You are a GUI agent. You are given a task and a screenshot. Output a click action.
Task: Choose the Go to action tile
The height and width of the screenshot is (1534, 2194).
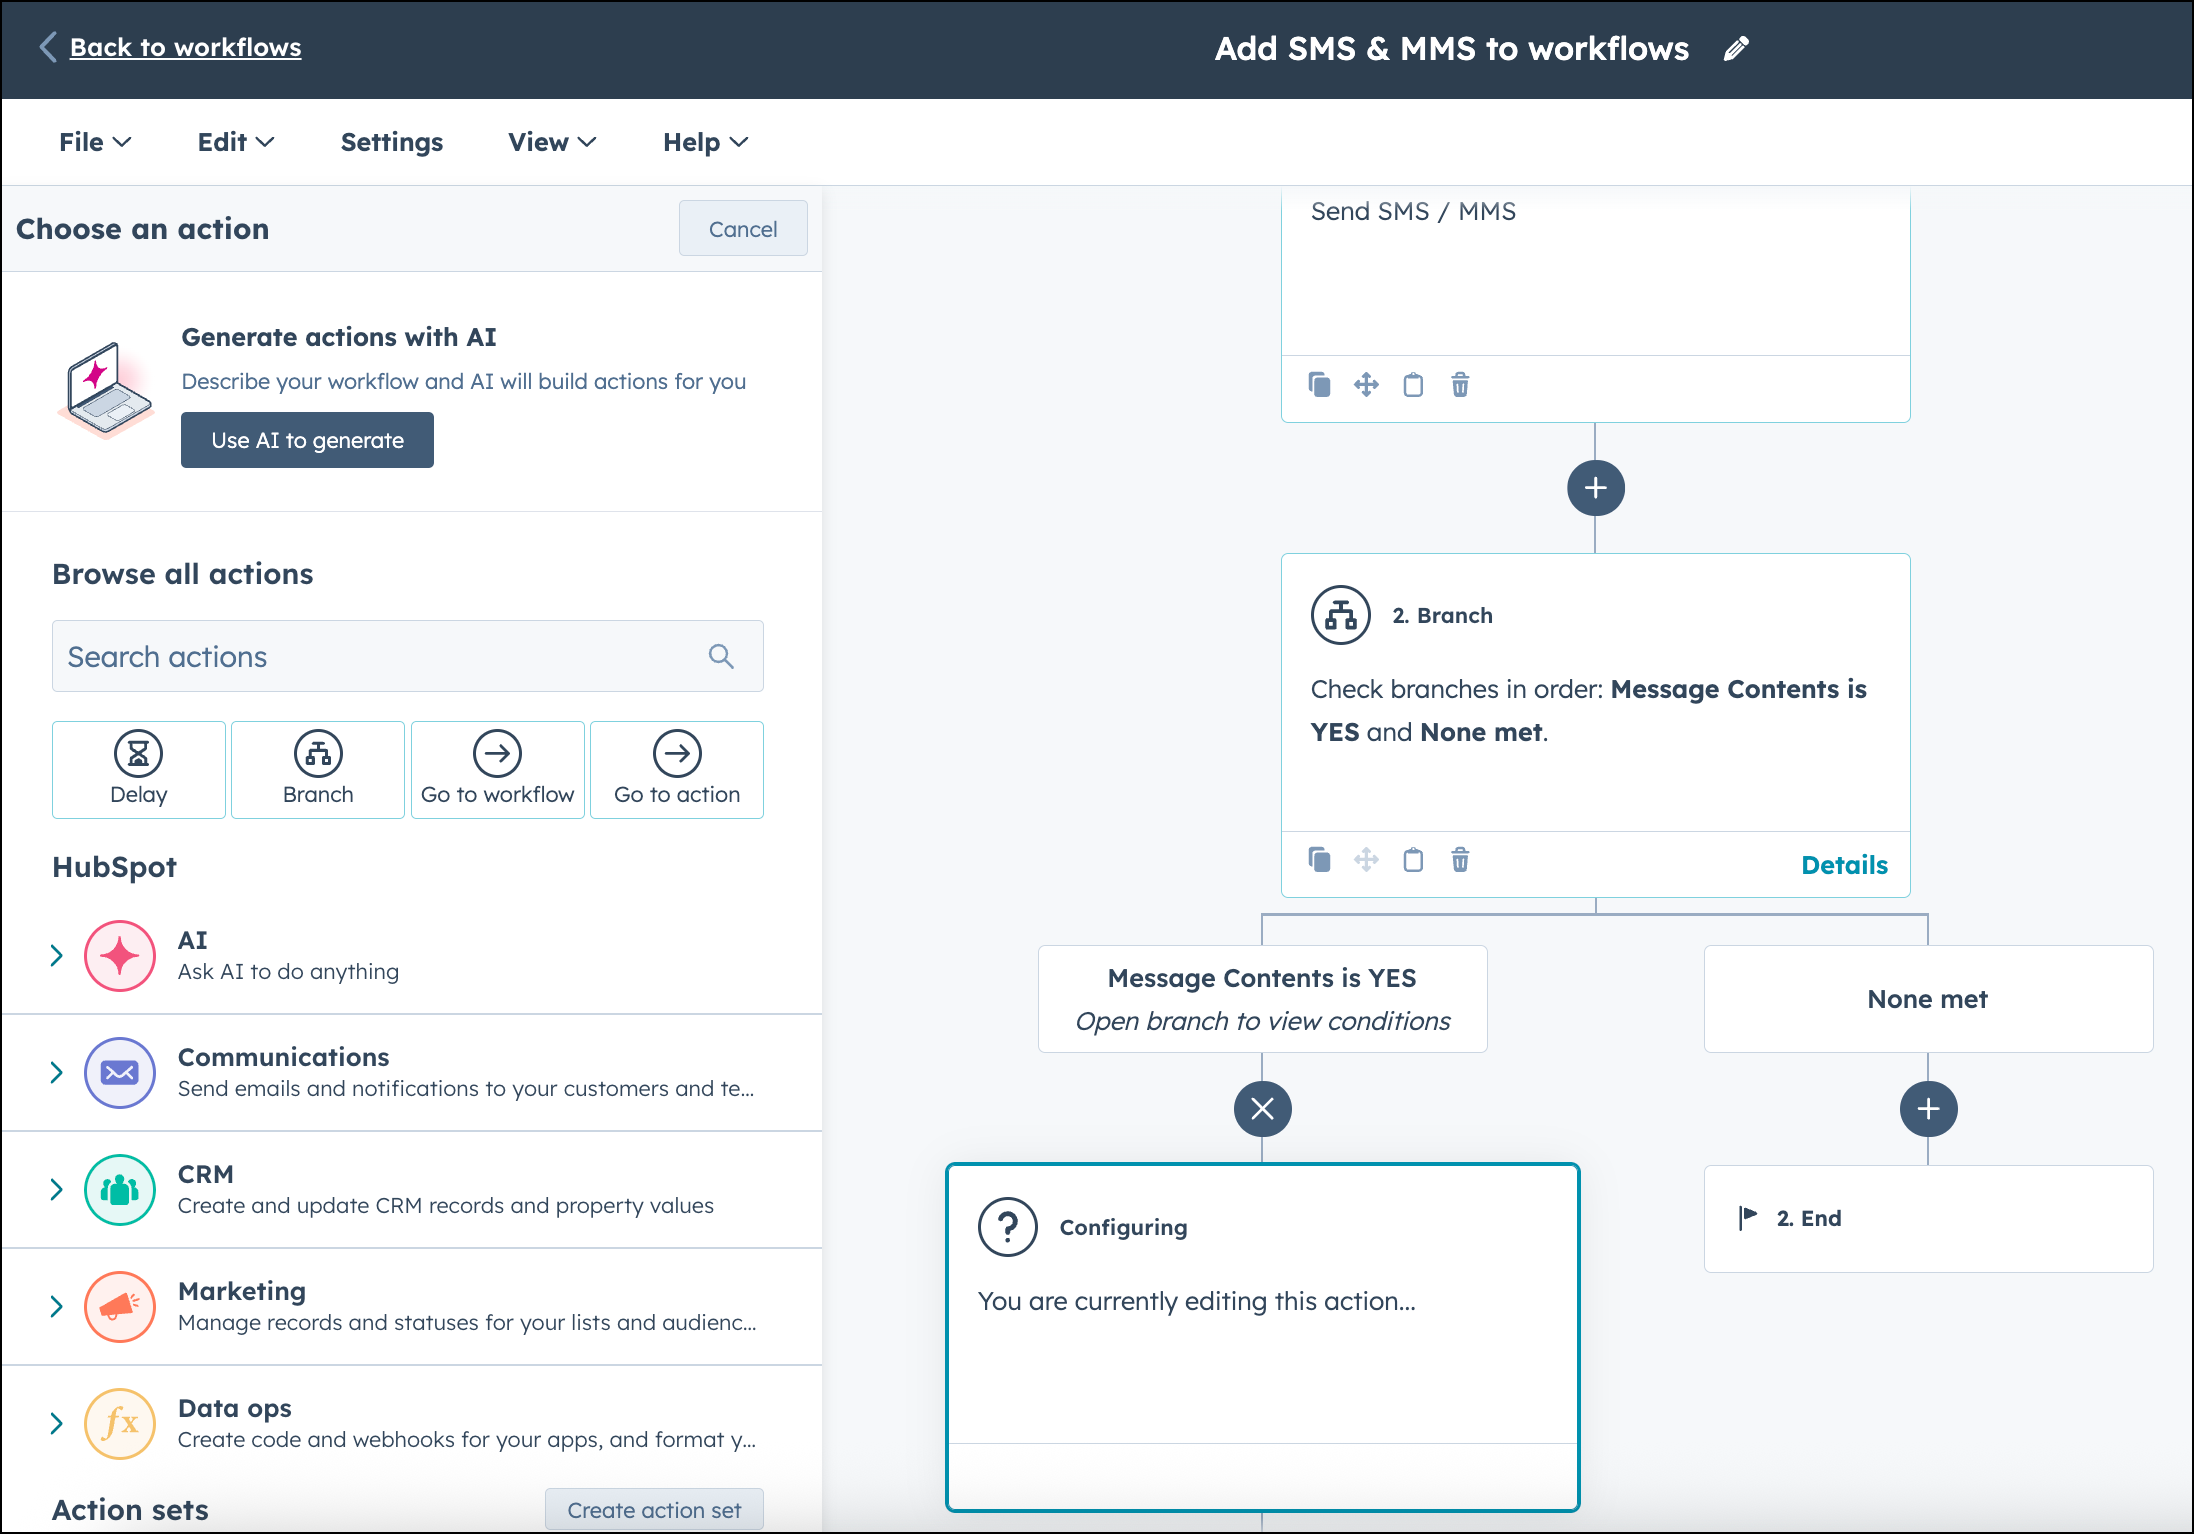677,769
